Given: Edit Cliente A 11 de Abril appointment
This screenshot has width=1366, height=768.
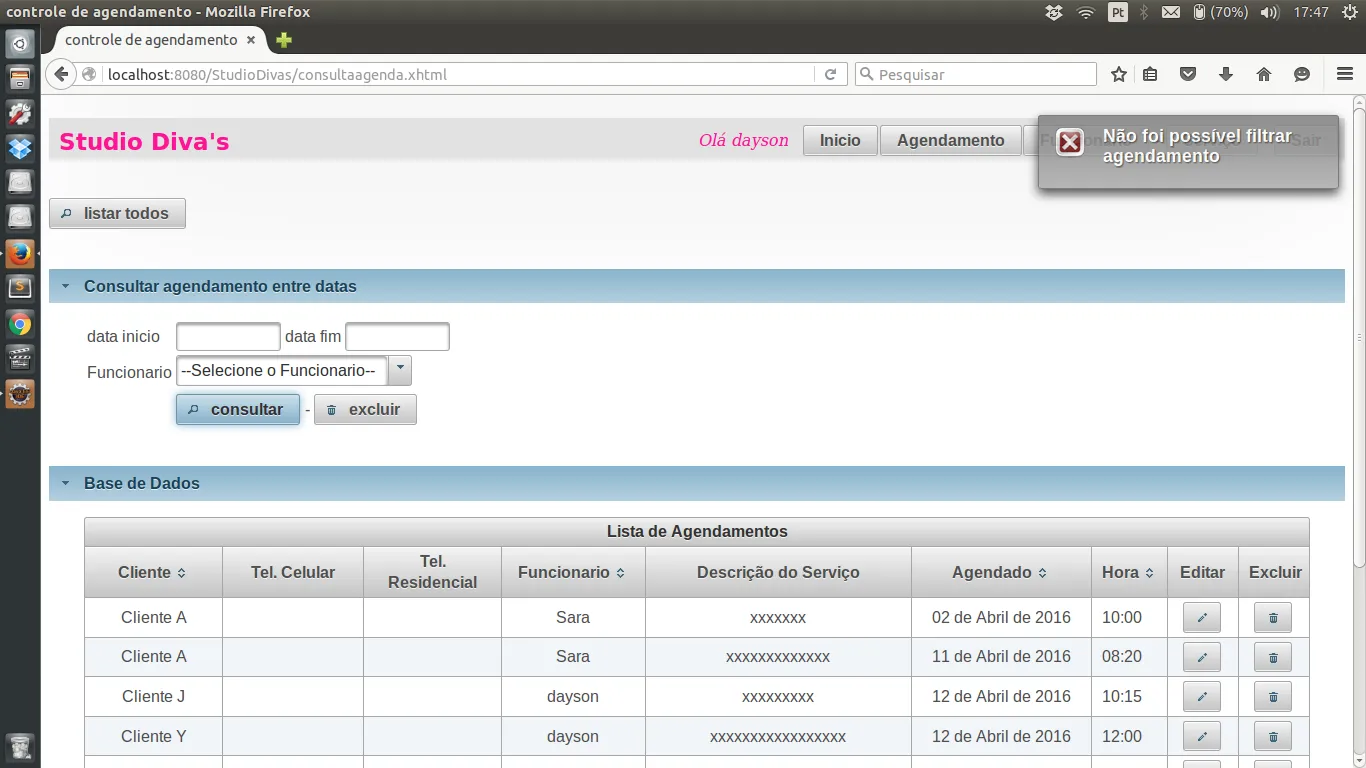Looking at the screenshot, I should [x=1202, y=657].
